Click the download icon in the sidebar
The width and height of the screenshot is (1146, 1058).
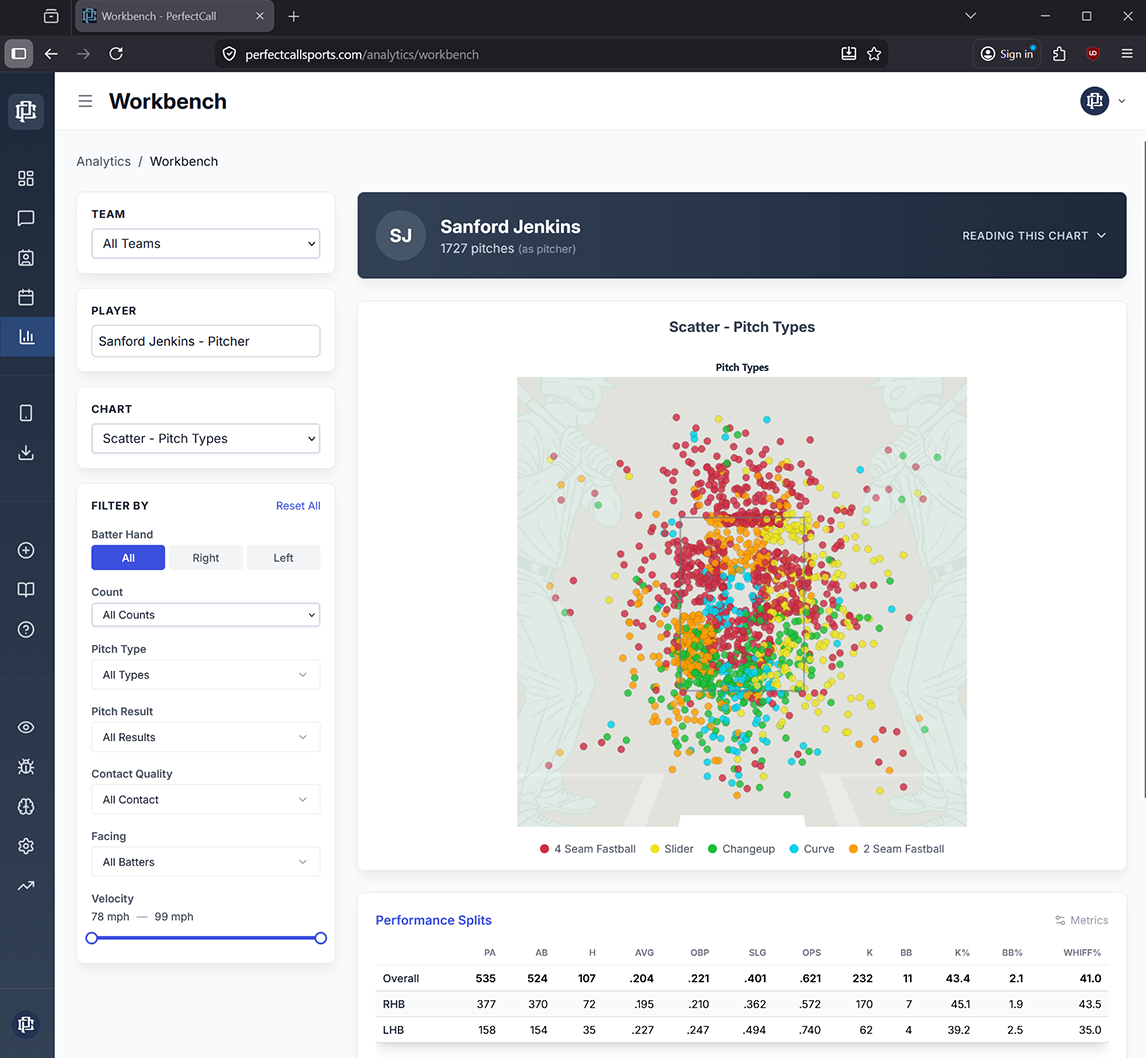(x=26, y=452)
